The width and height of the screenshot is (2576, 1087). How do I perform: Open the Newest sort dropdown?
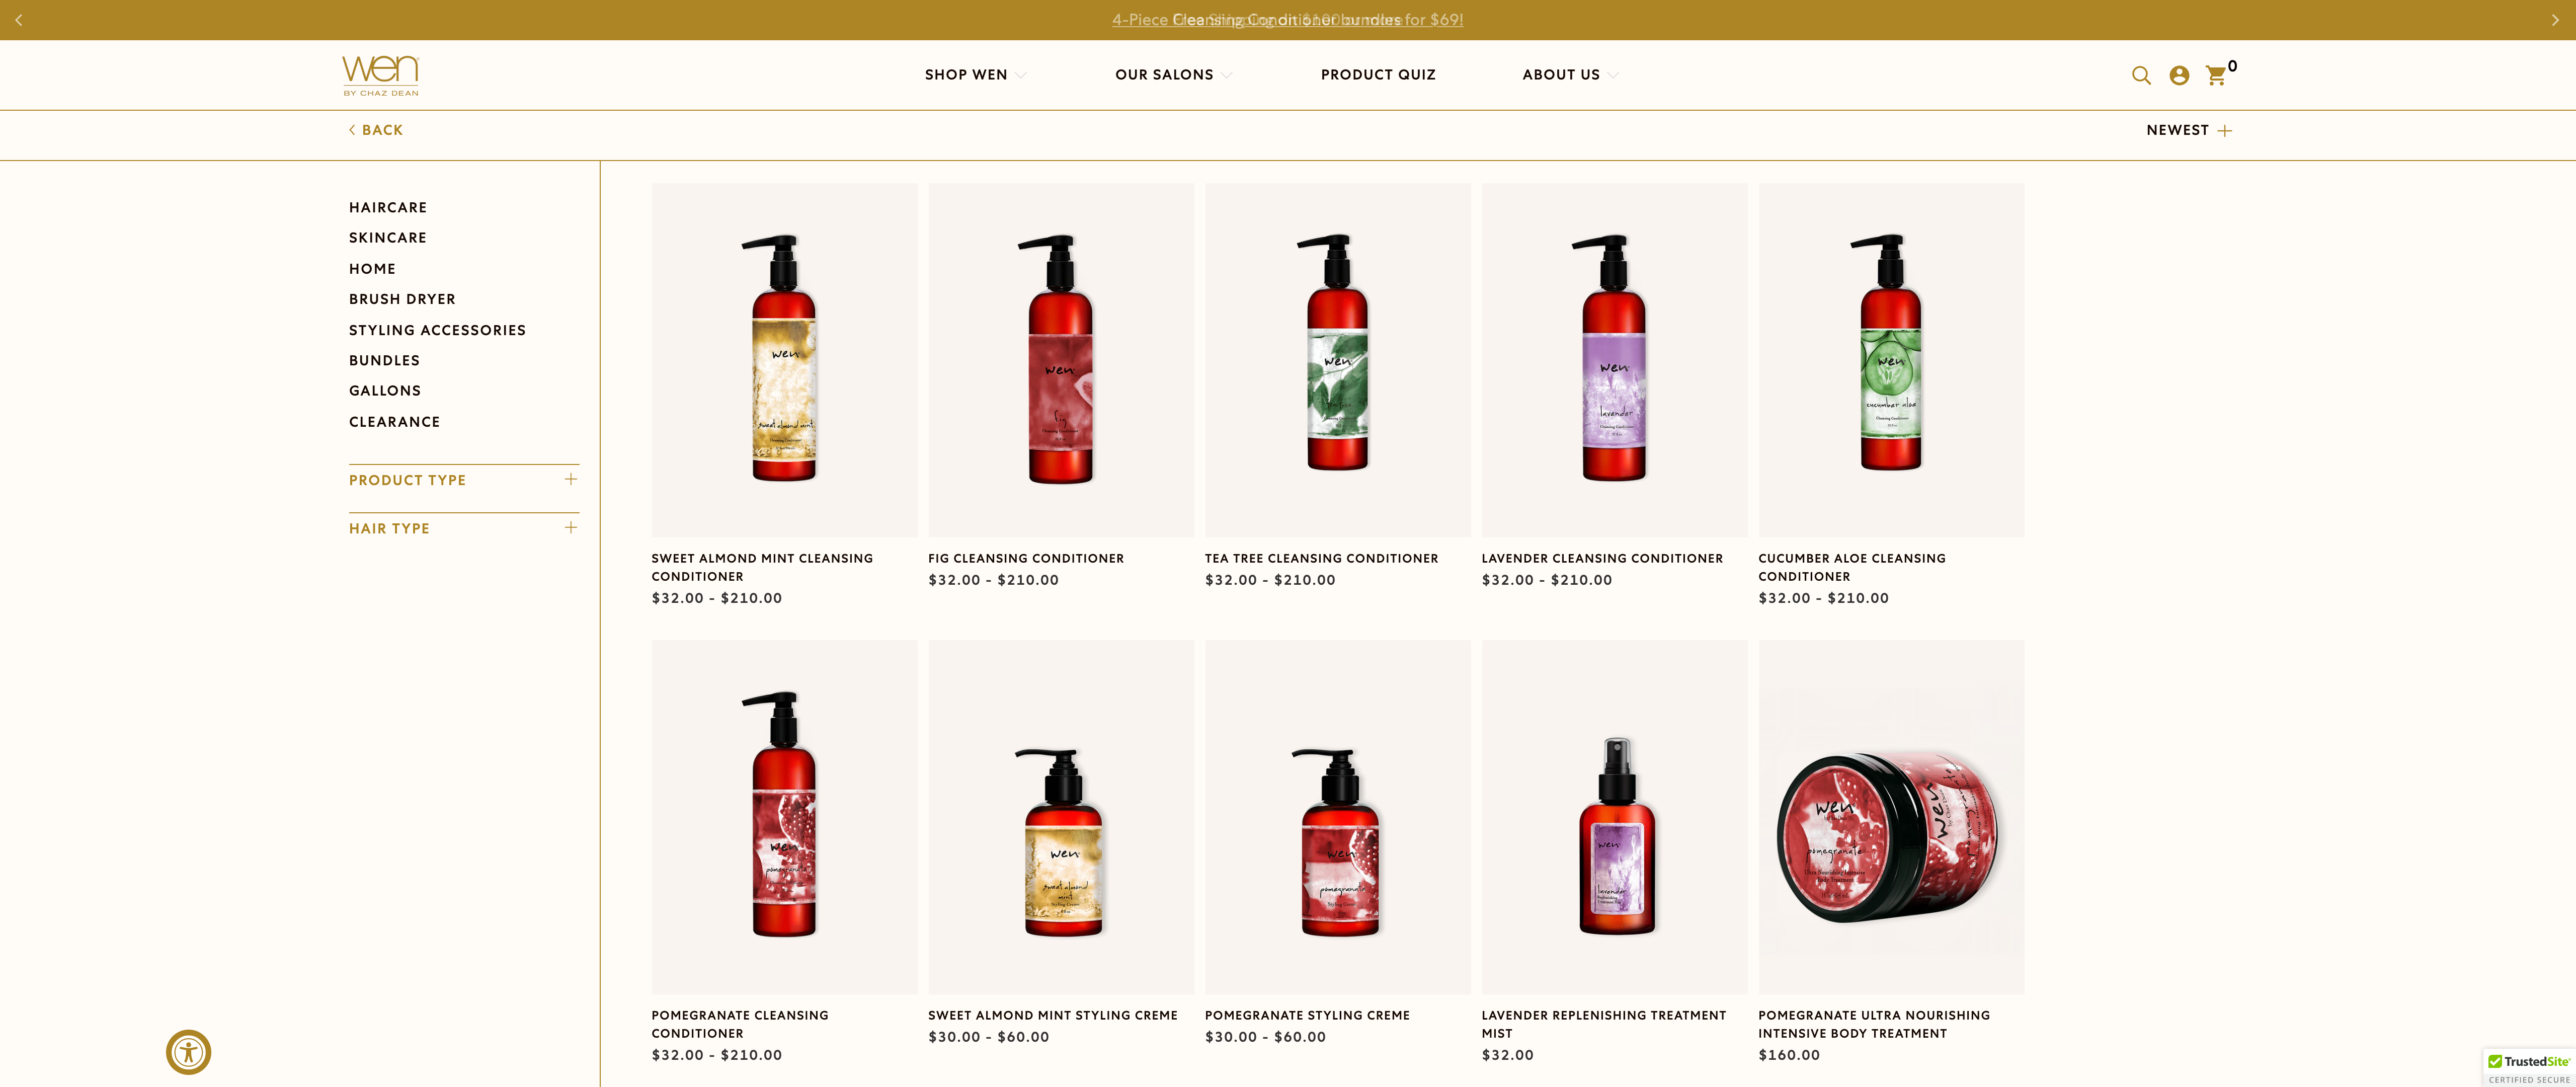point(2189,130)
